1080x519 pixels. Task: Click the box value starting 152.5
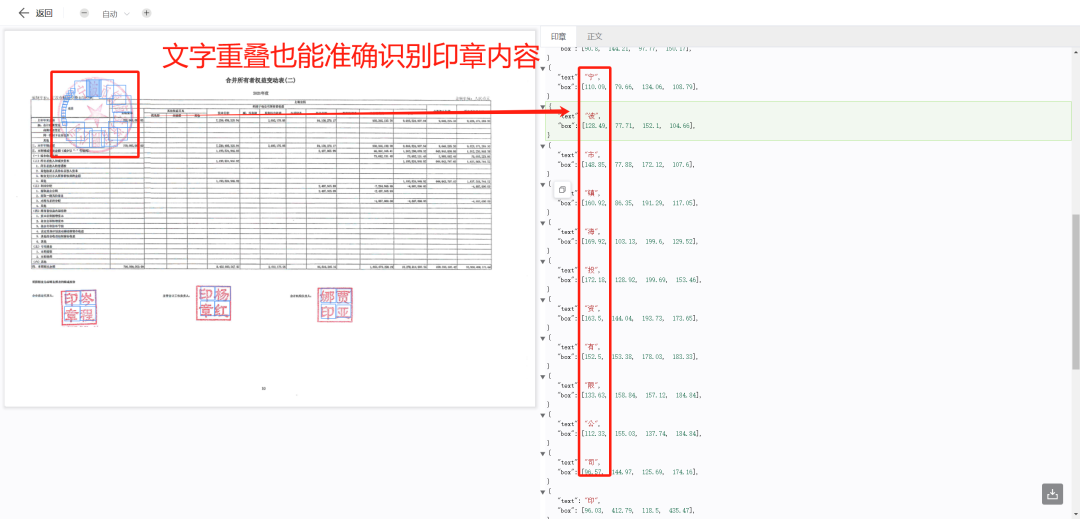[639, 357]
